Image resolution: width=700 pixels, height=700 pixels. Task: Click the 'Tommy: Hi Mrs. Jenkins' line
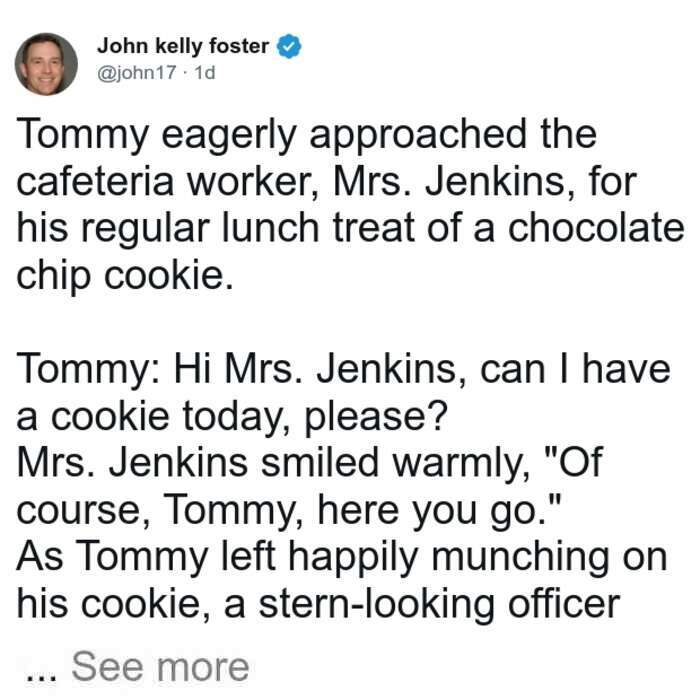coord(343,371)
